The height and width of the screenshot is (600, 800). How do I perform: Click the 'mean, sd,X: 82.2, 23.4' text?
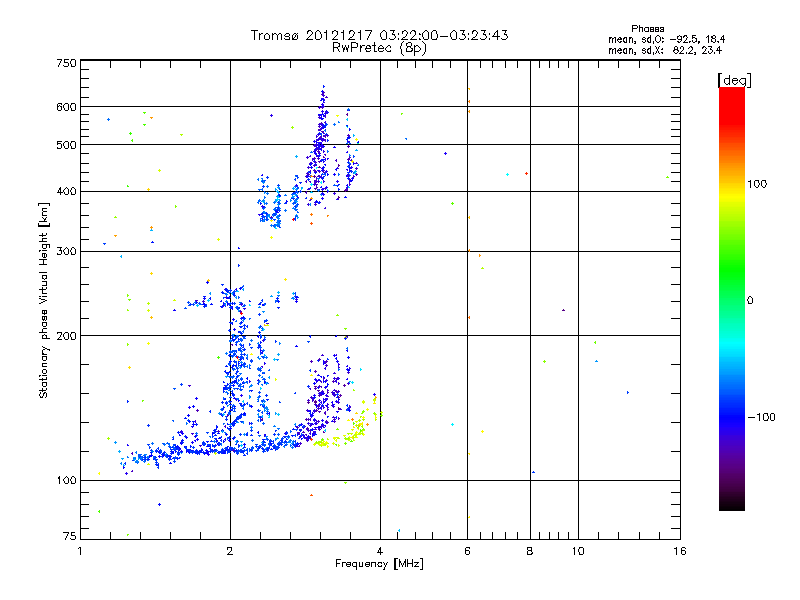tap(665, 50)
